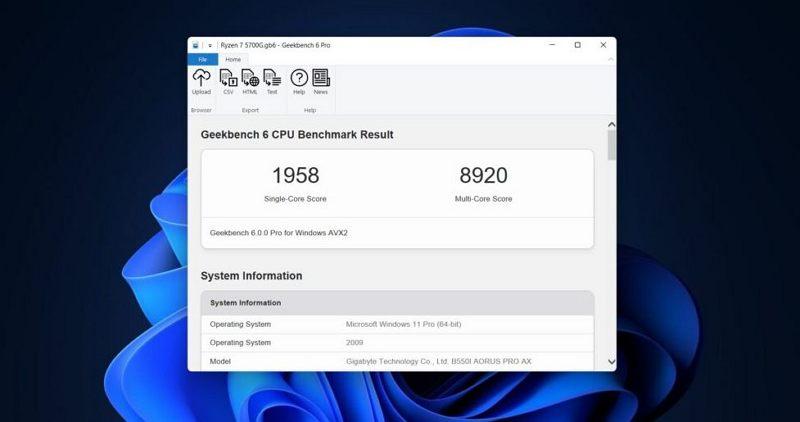Click the window title 'Ryzen 7 5700G.gb6 - Geekbench 6 Pro'

tap(276, 45)
